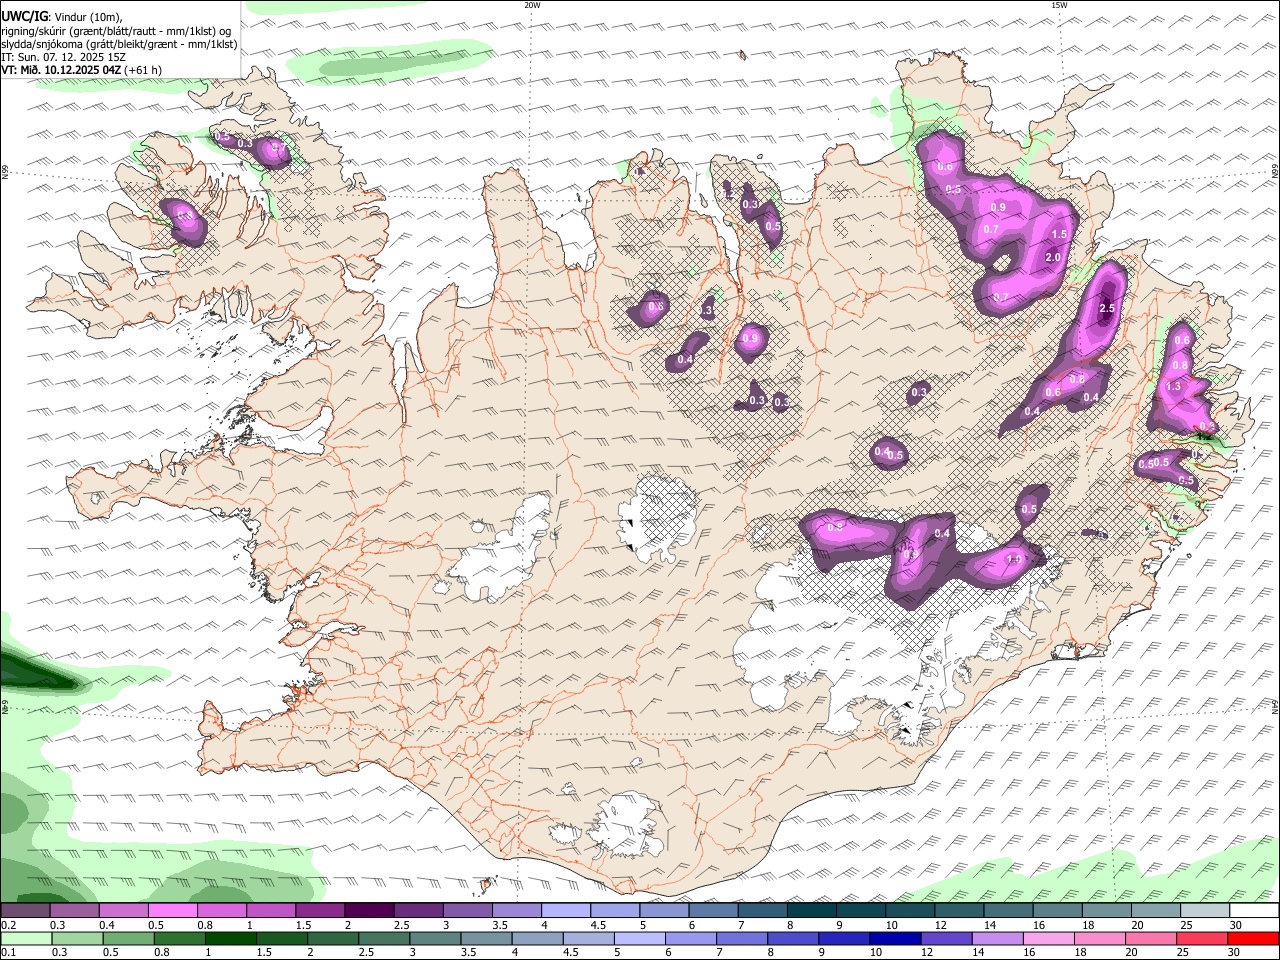Click the 1.0 snowfall value north of the glacier
The image size is (1280, 960).
click(x=1013, y=559)
